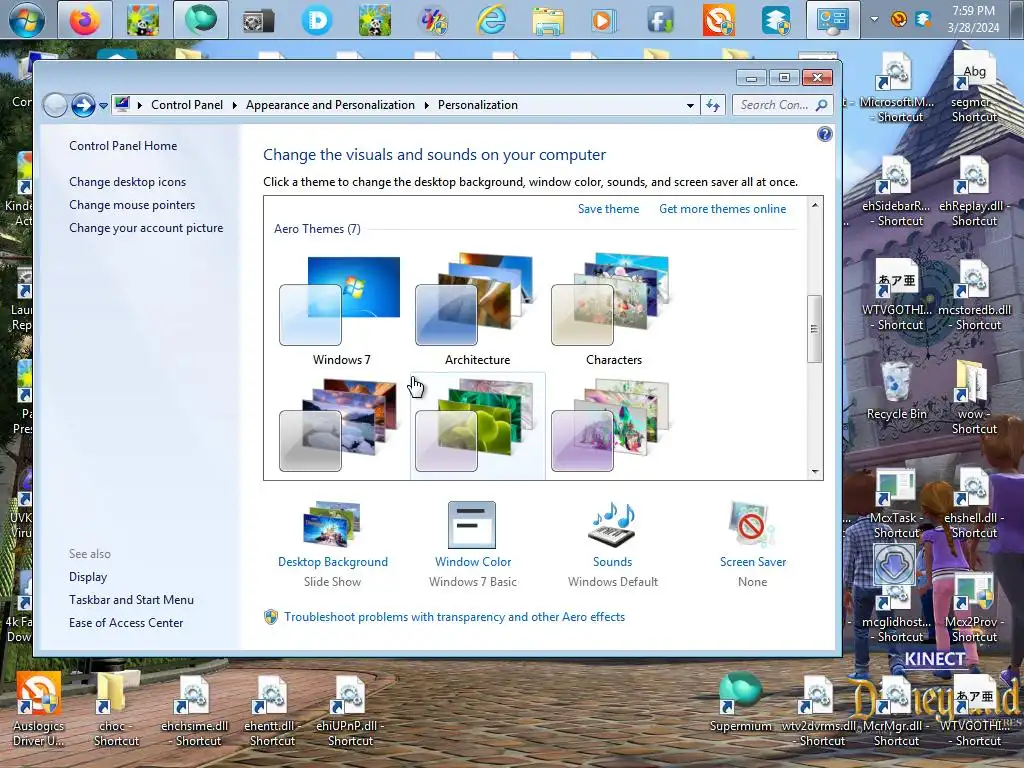Open ehshell.dll - Shortcut on desktop
Screen dimensions: 1024x768
coord(974,503)
